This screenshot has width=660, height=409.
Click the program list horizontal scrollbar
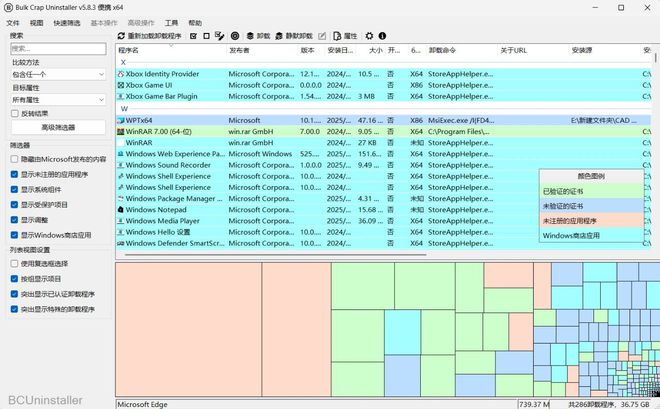[276, 255]
